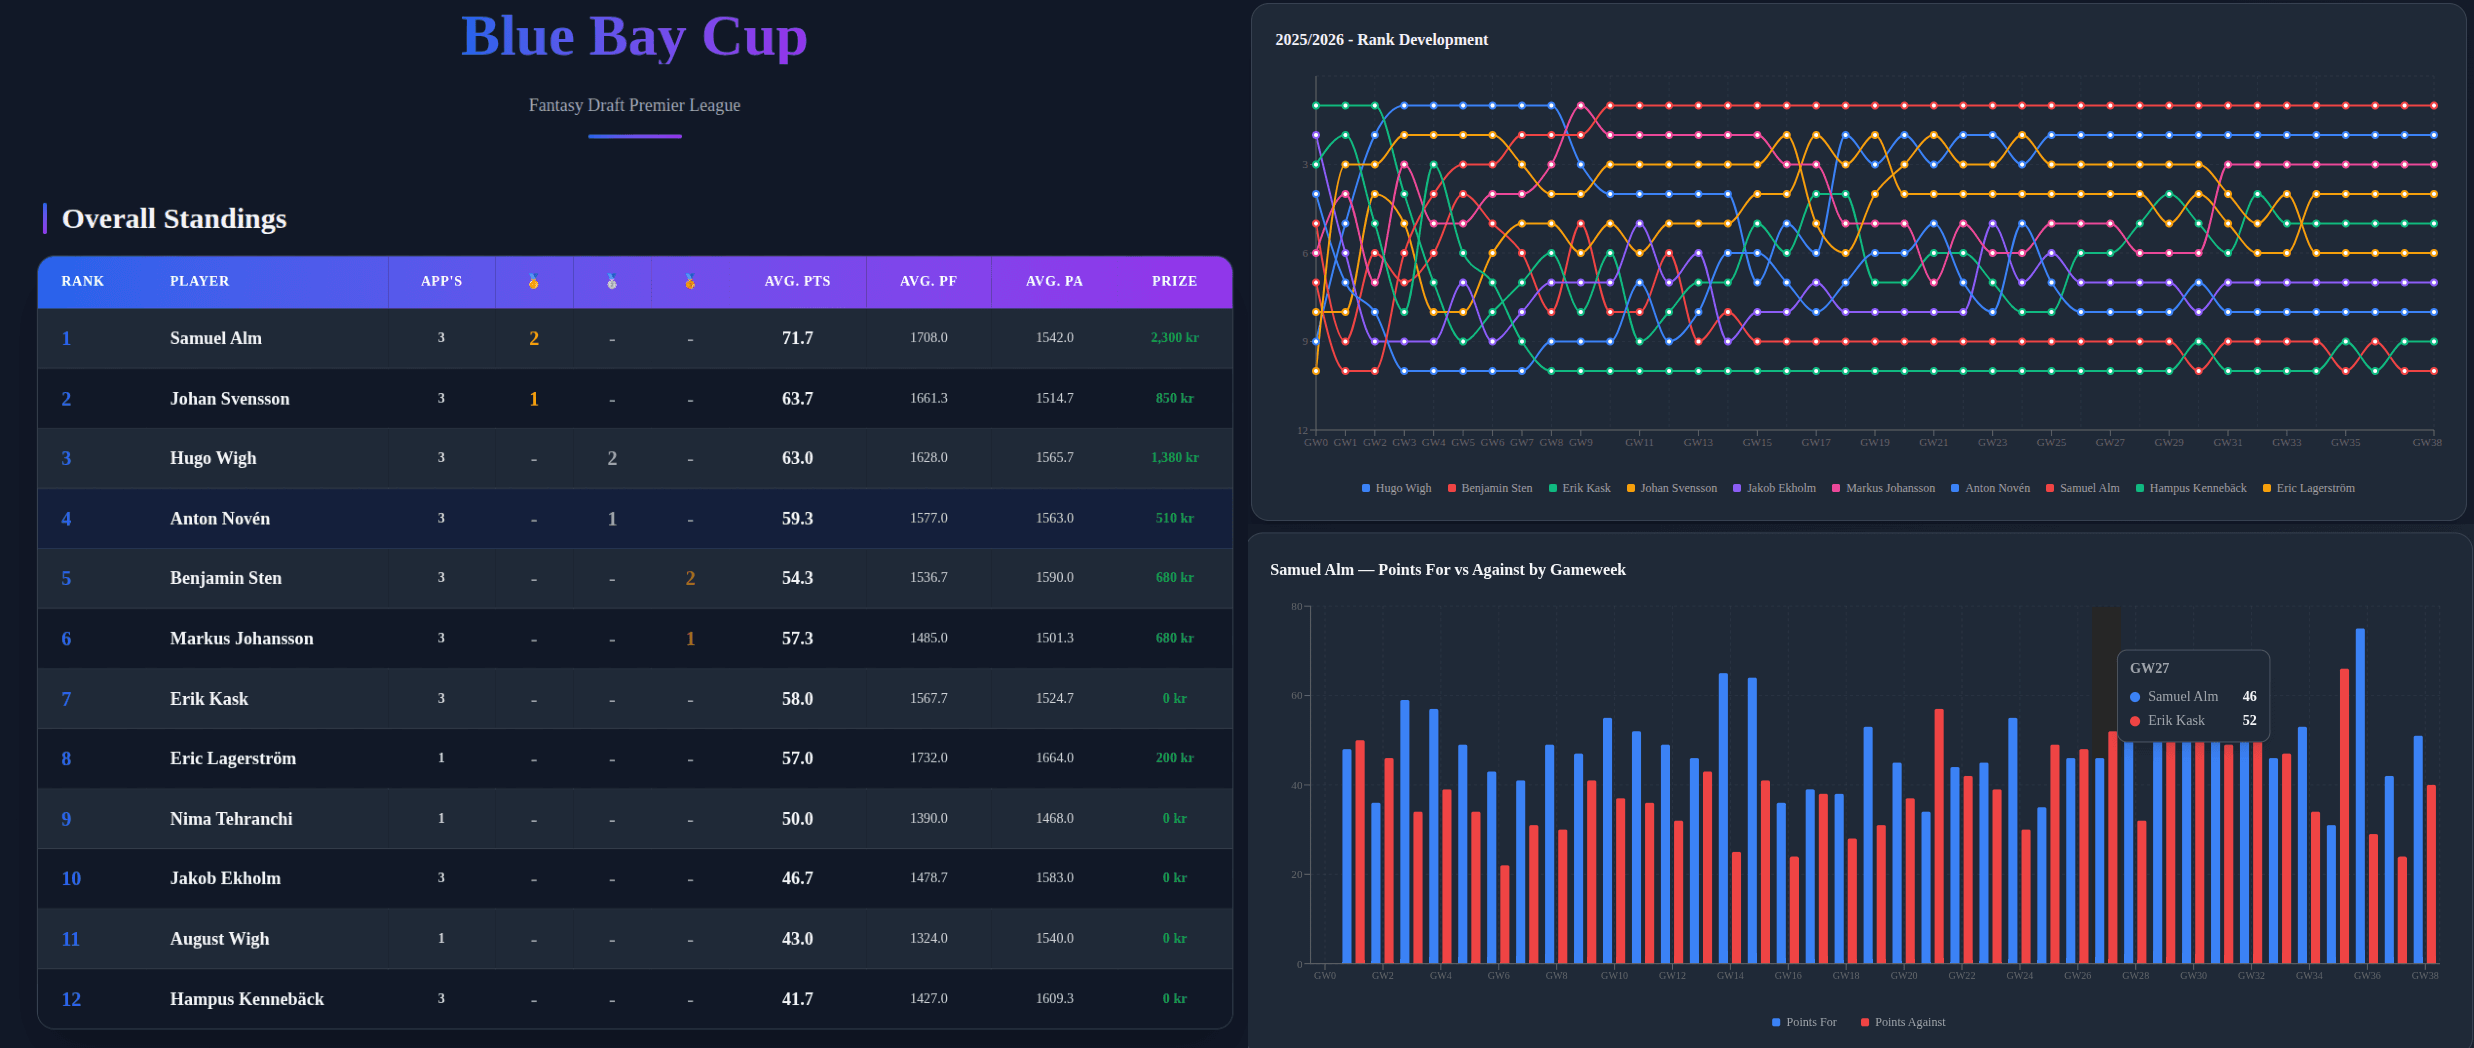
Task: Click the Eric Lagerström orange legend swatch
Action: click(2267, 488)
